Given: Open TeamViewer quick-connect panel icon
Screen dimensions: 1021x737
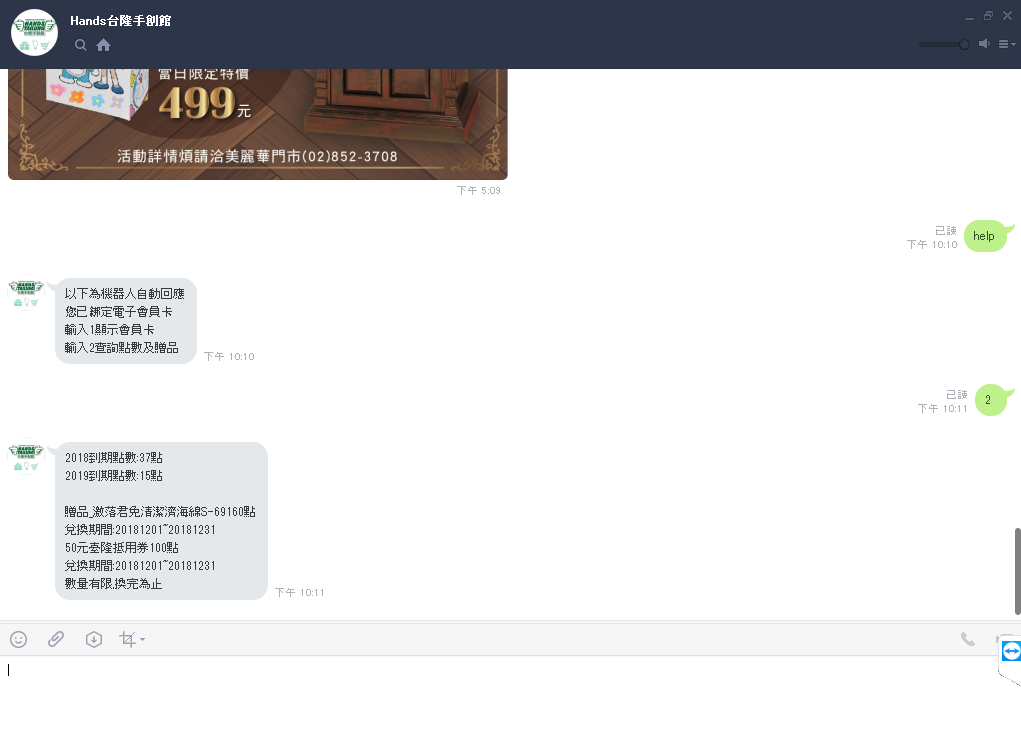Looking at the screenshot, I should point(1011,651).
